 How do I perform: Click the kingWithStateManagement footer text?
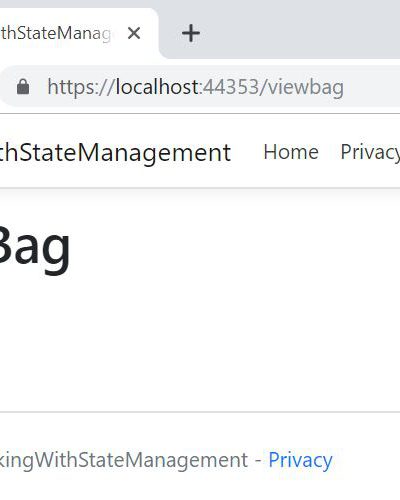point(124,461)
